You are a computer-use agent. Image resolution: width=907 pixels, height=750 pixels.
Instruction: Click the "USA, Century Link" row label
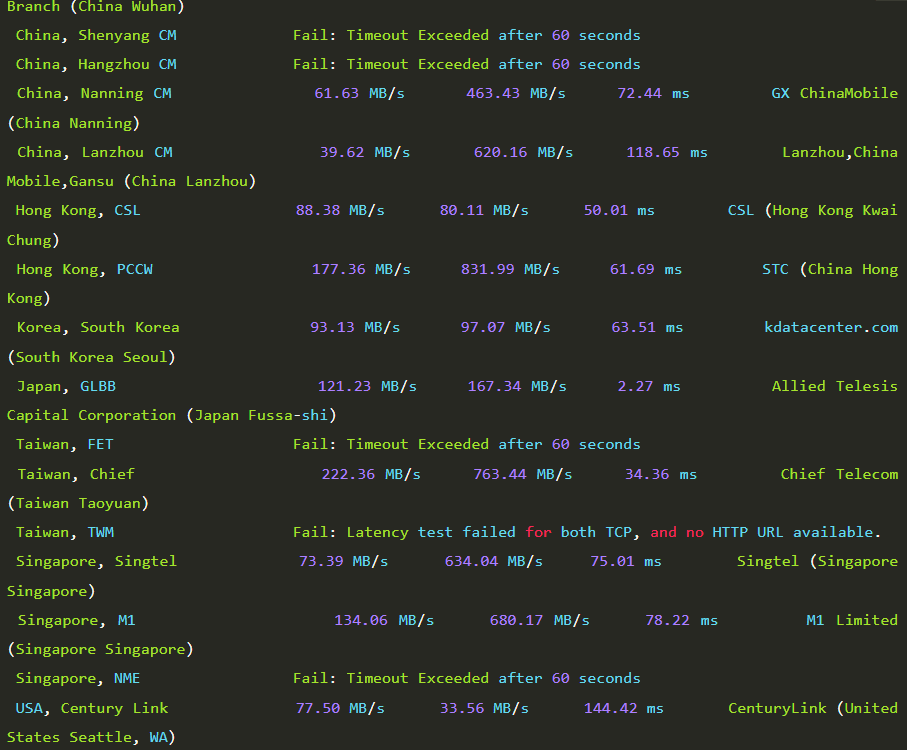tap(92, 708)
